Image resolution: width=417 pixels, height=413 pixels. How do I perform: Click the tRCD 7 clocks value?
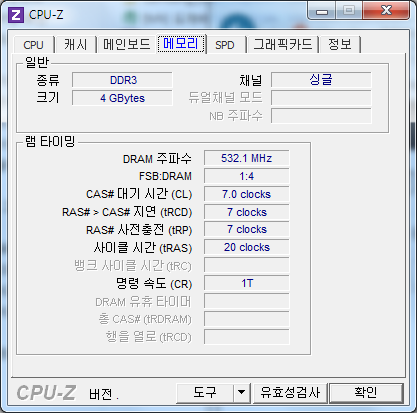click(x=247, y=212)
